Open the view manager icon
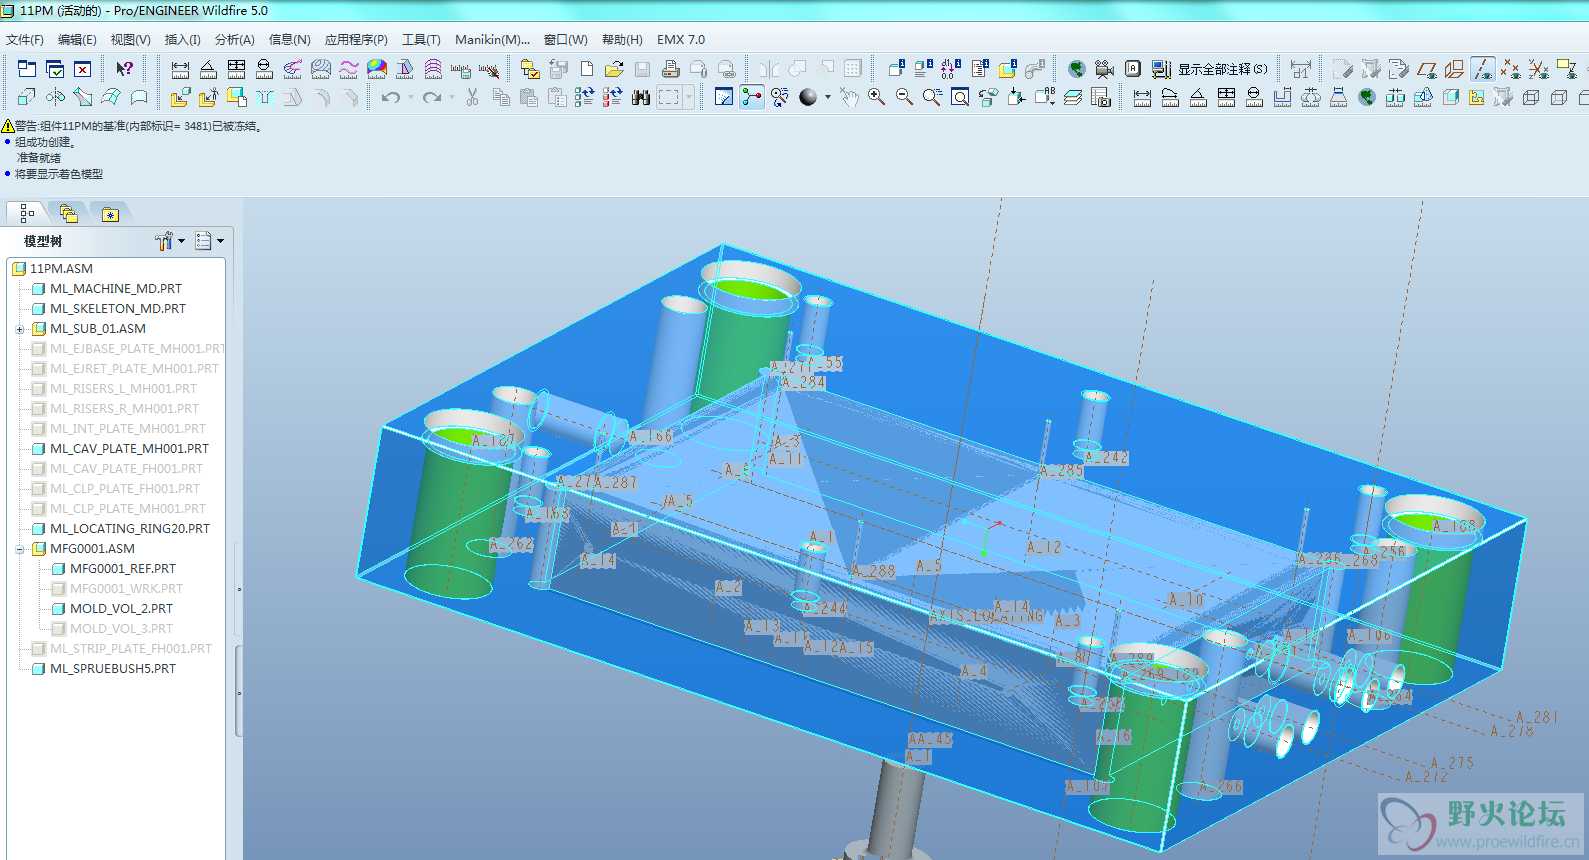The image size is (1589, 860). tap(1100, 97)
